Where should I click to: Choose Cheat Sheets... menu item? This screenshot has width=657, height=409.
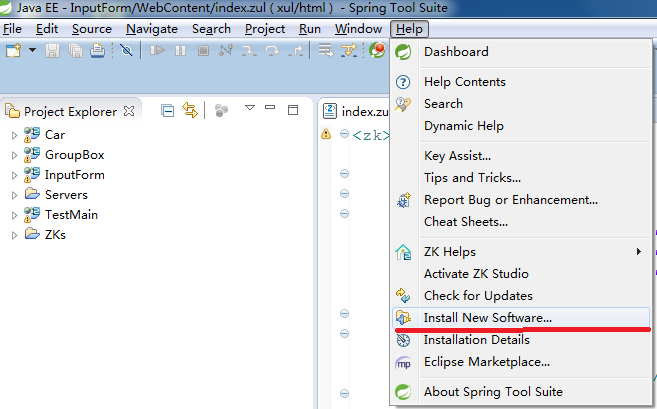521,222
